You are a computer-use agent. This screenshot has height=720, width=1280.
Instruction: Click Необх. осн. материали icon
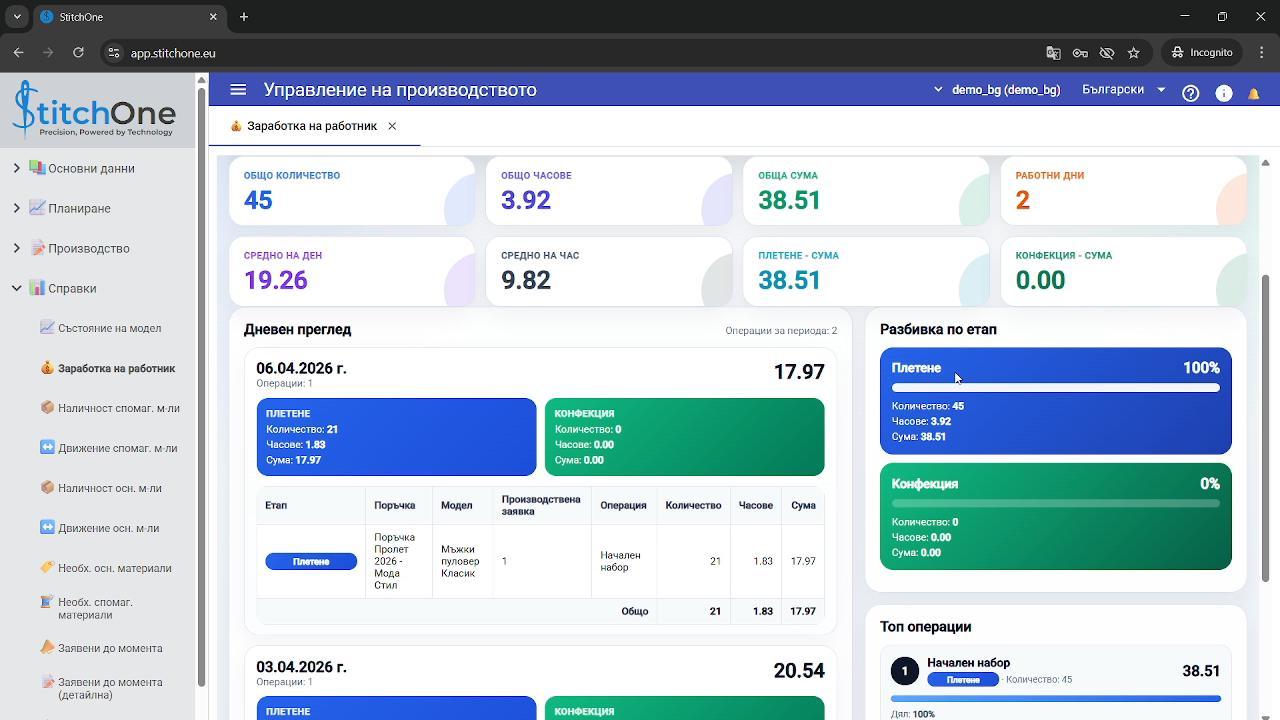(x=47, y=567)
